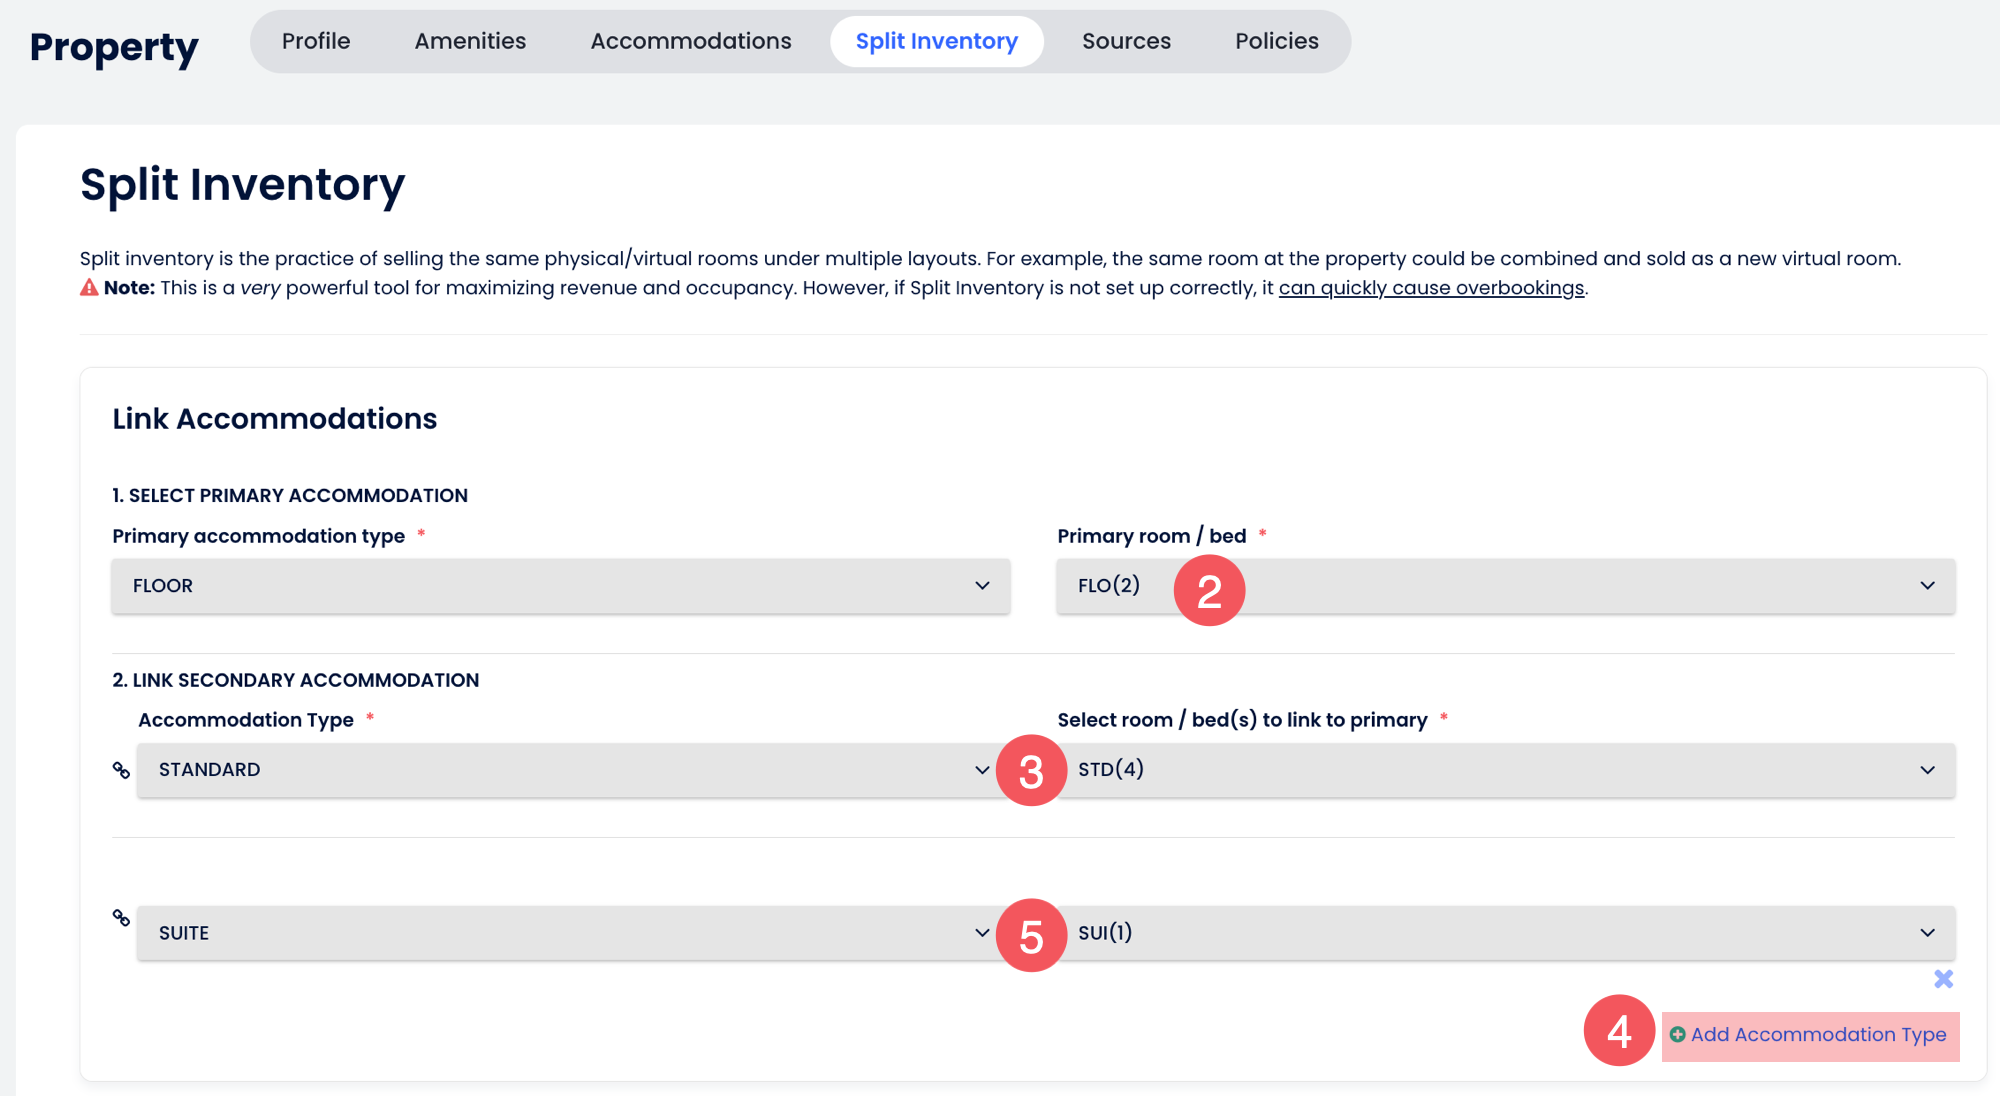Click the red step 4 marker
2000x1096 pixels.
(1619, 1031)
